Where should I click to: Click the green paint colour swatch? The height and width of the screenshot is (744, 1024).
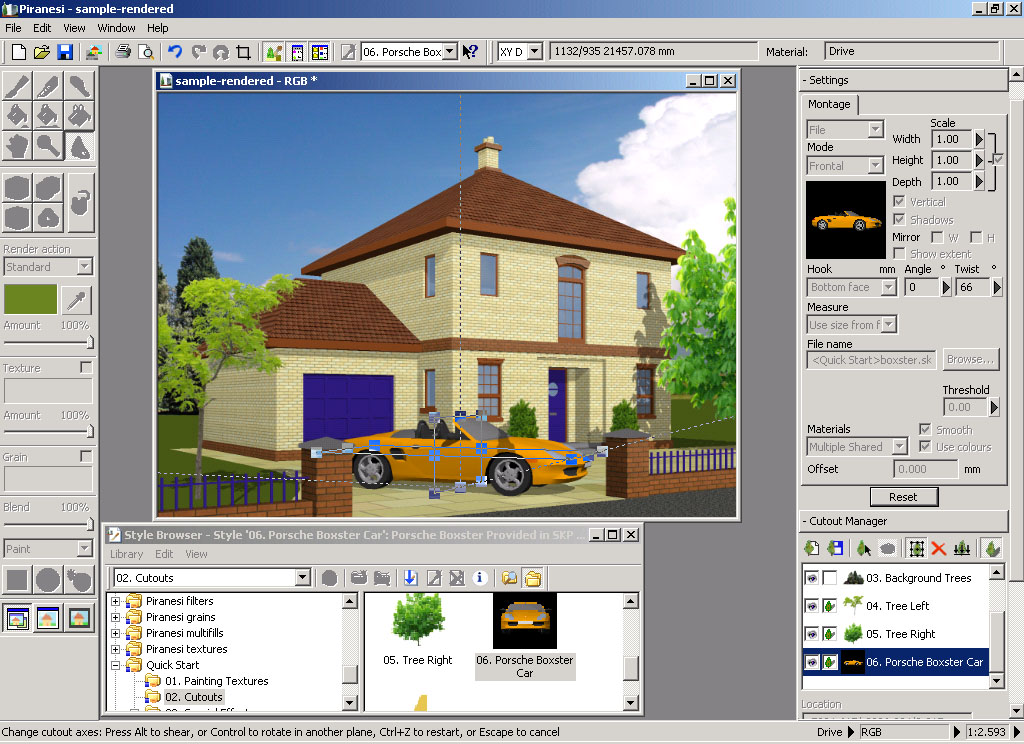(31, 300)
